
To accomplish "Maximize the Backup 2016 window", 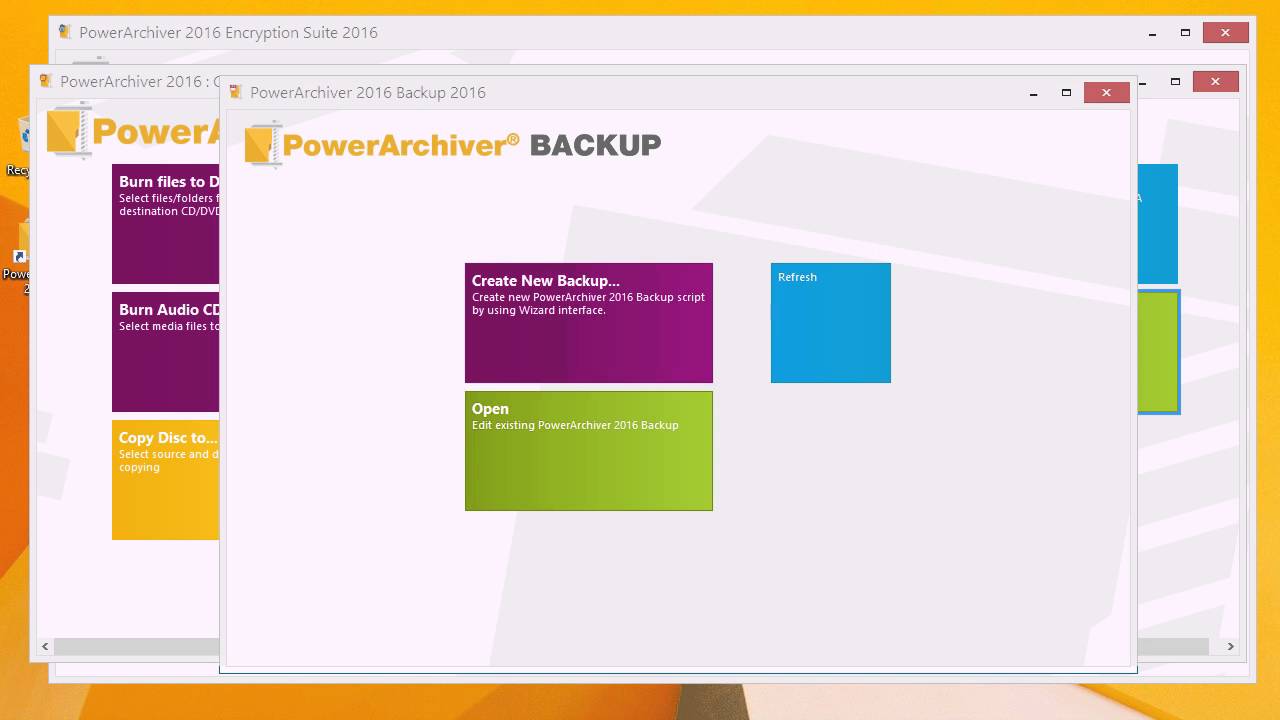I will point(1066,93).
